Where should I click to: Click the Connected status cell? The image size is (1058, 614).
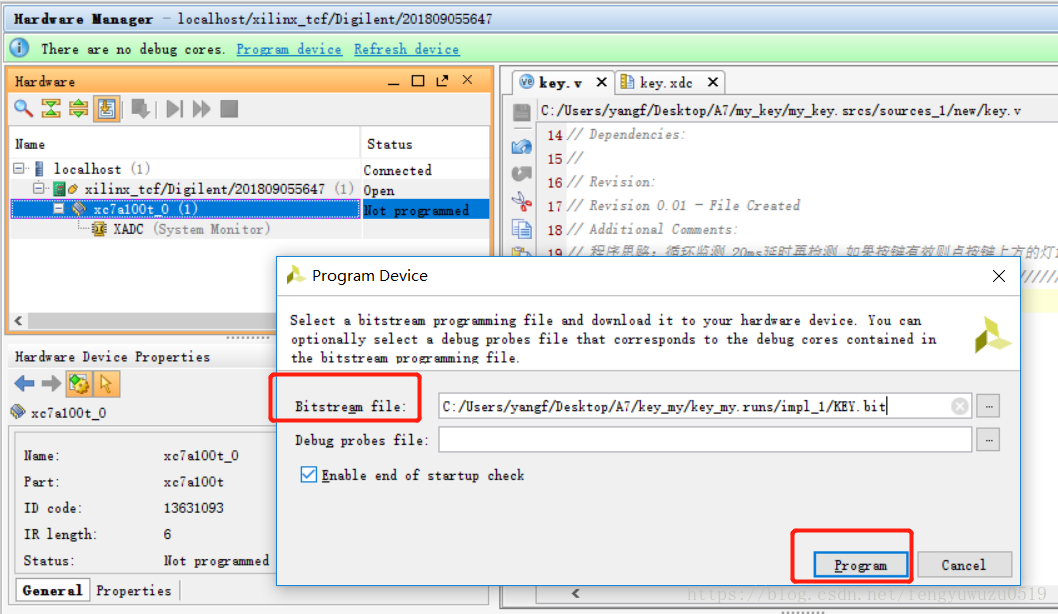[x=425, y=170]
